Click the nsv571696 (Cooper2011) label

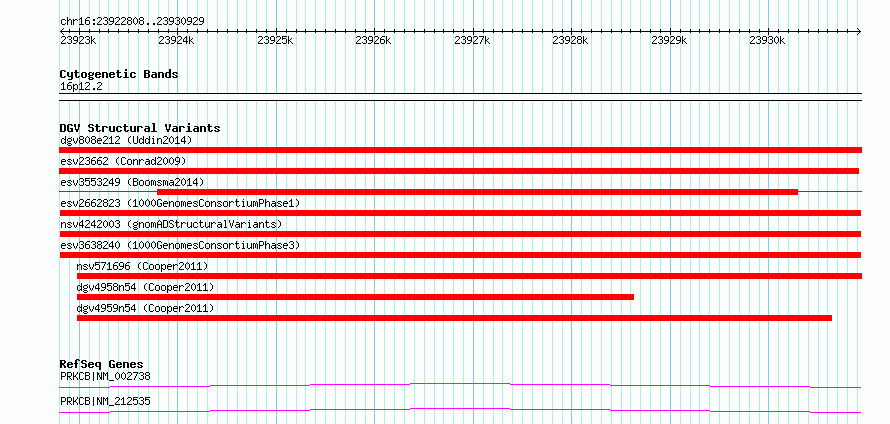[142, 266]
